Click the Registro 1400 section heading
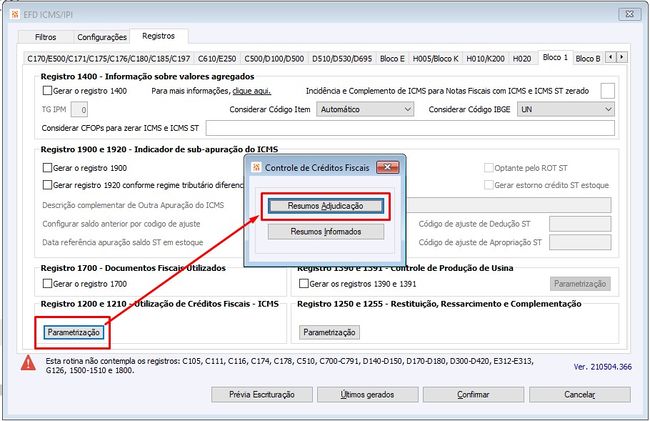 147,76
